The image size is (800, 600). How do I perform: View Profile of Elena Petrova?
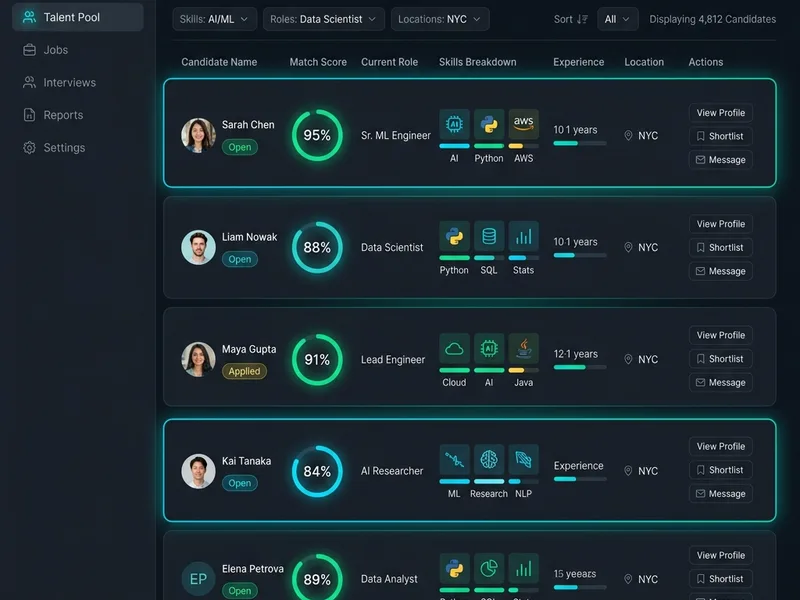click(720, 555)
